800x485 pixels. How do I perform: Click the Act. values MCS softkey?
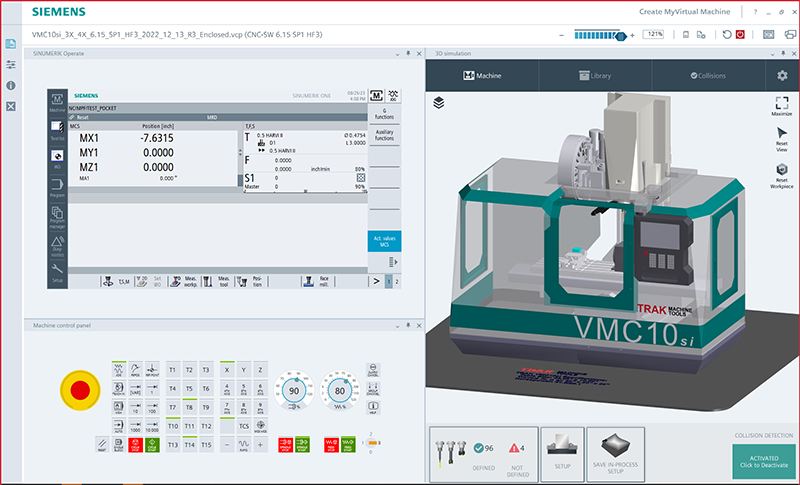click(x=384, y=241)
